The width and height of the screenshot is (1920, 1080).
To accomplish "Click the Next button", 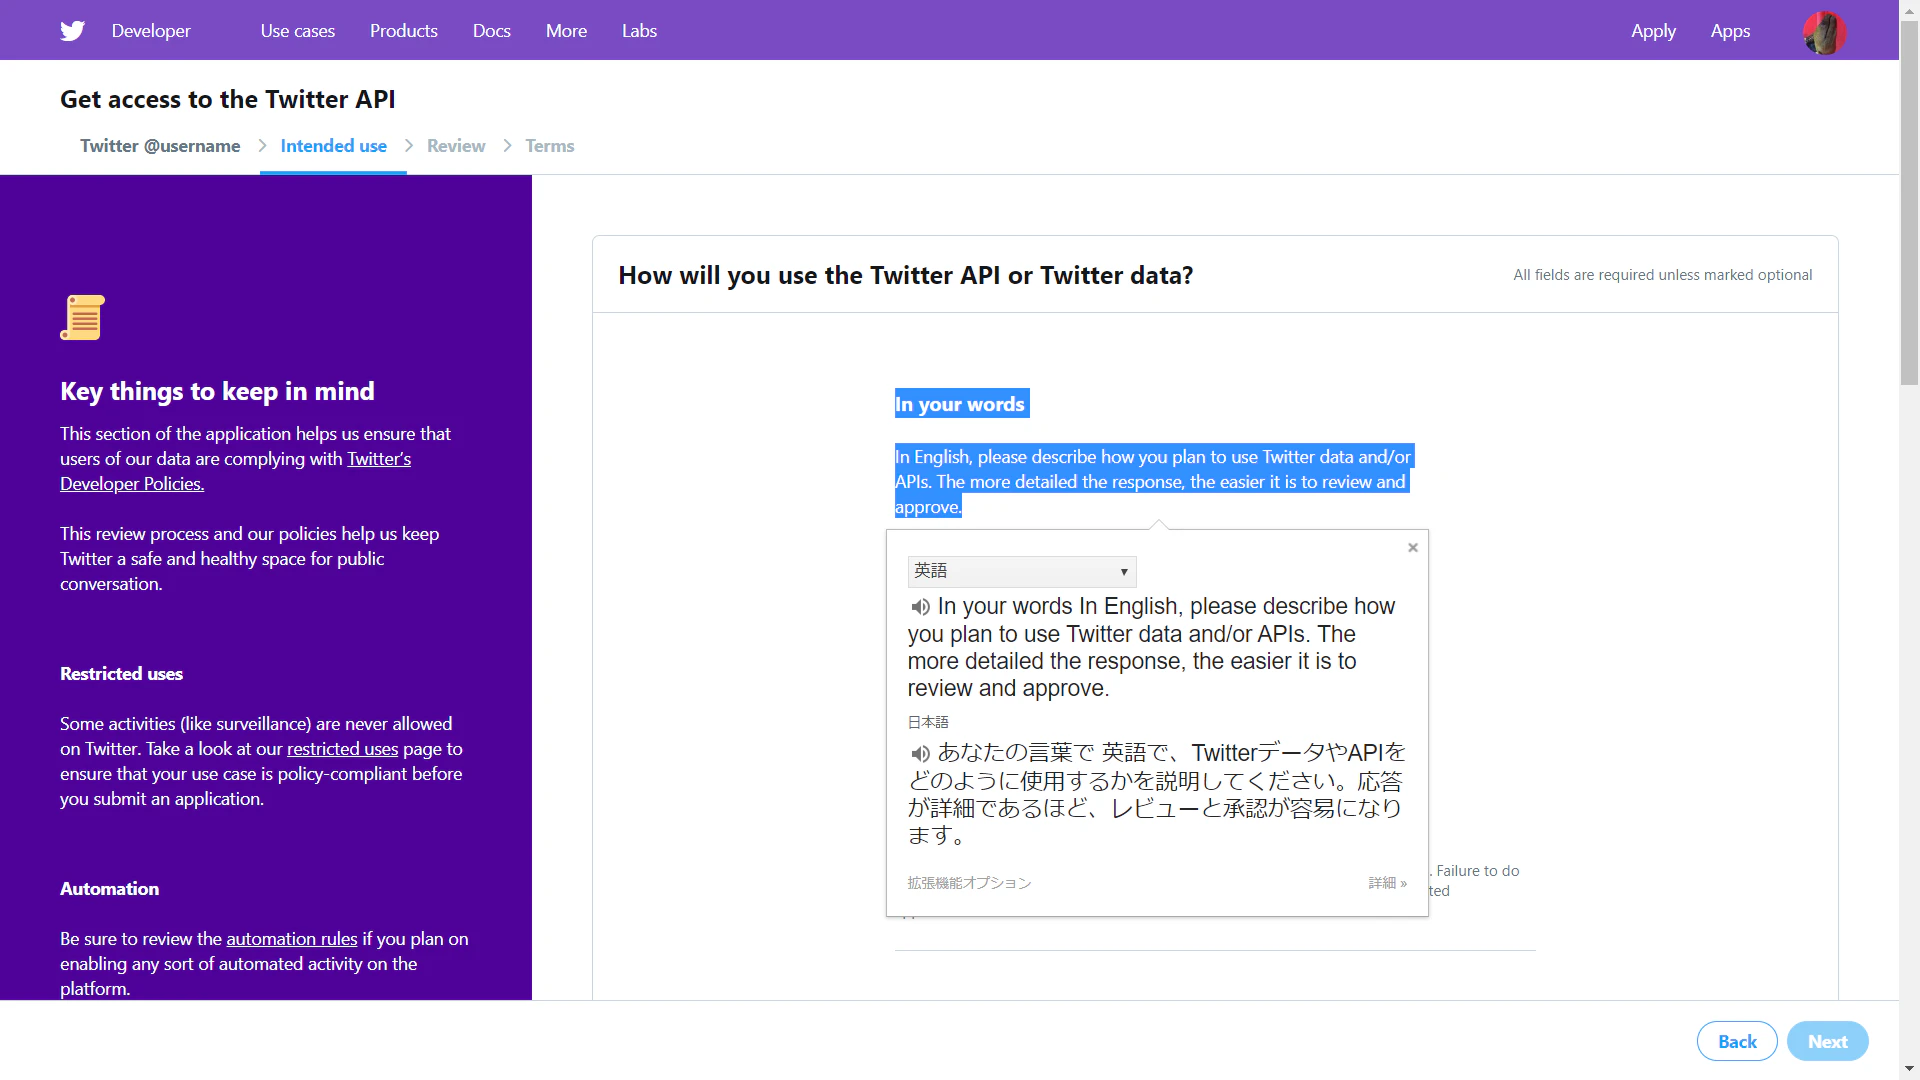I will click(x=1828, y=1041).
